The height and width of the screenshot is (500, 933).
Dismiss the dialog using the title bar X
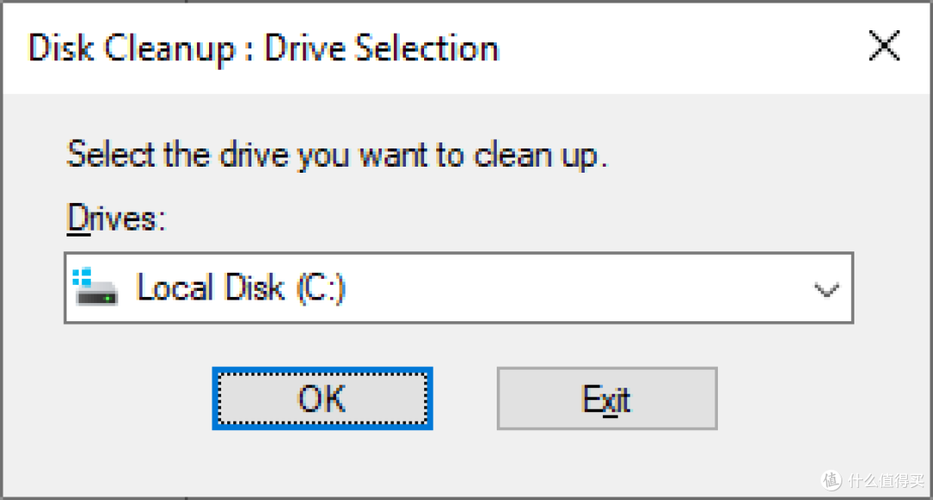[883, 47]
